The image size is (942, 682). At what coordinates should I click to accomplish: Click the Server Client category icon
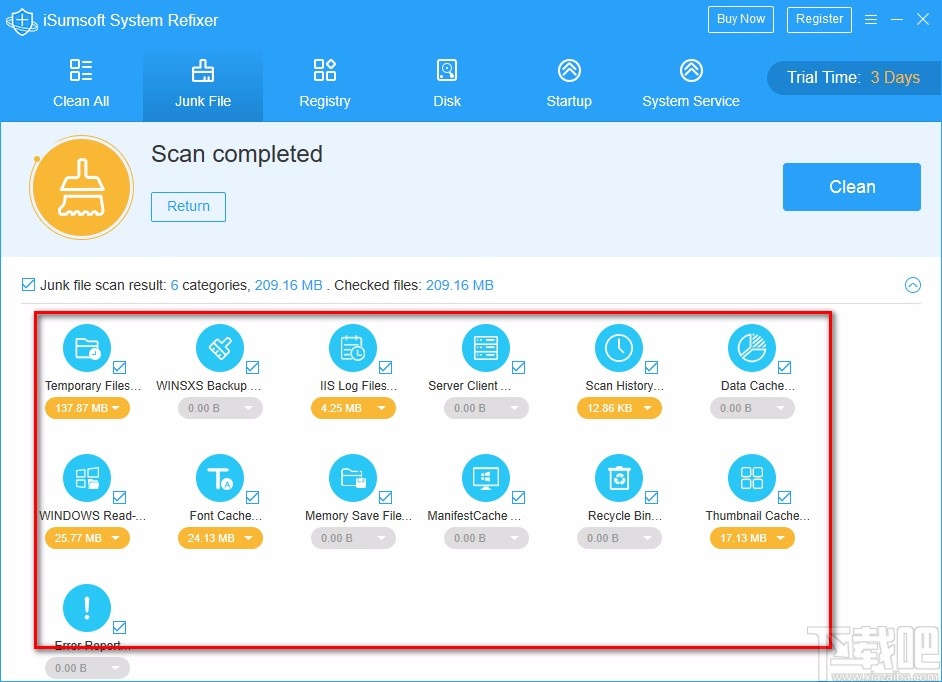(486, 348)
